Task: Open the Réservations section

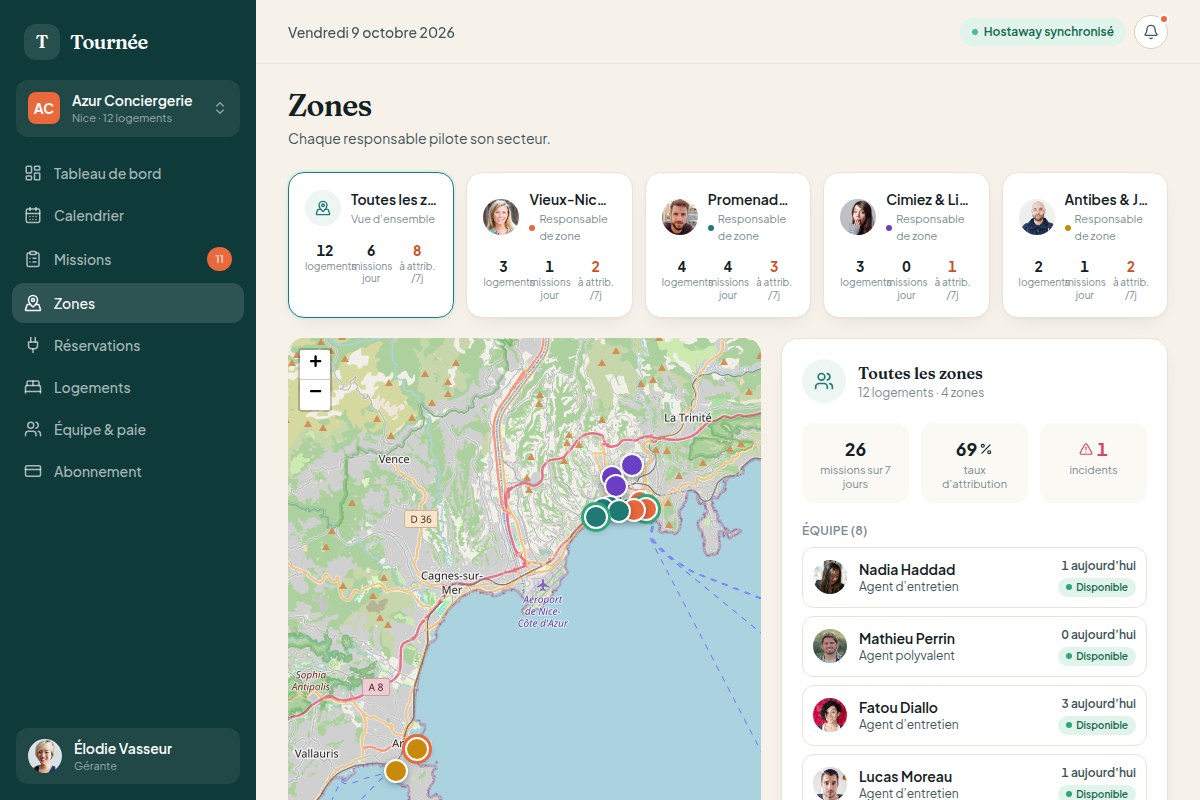Action: tap(128, 345)
